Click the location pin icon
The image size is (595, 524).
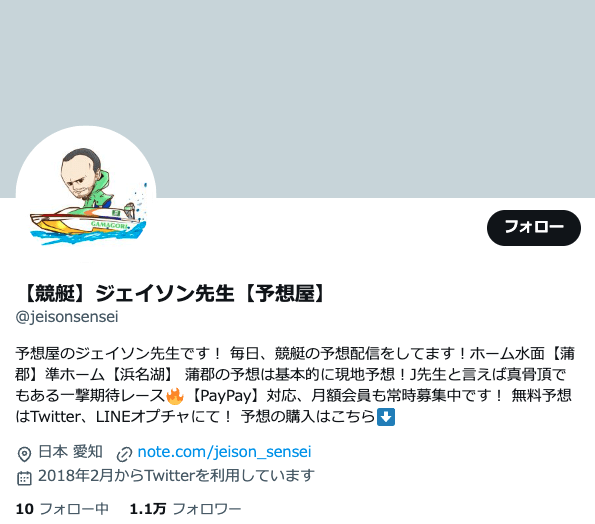[x=24, y=454]
